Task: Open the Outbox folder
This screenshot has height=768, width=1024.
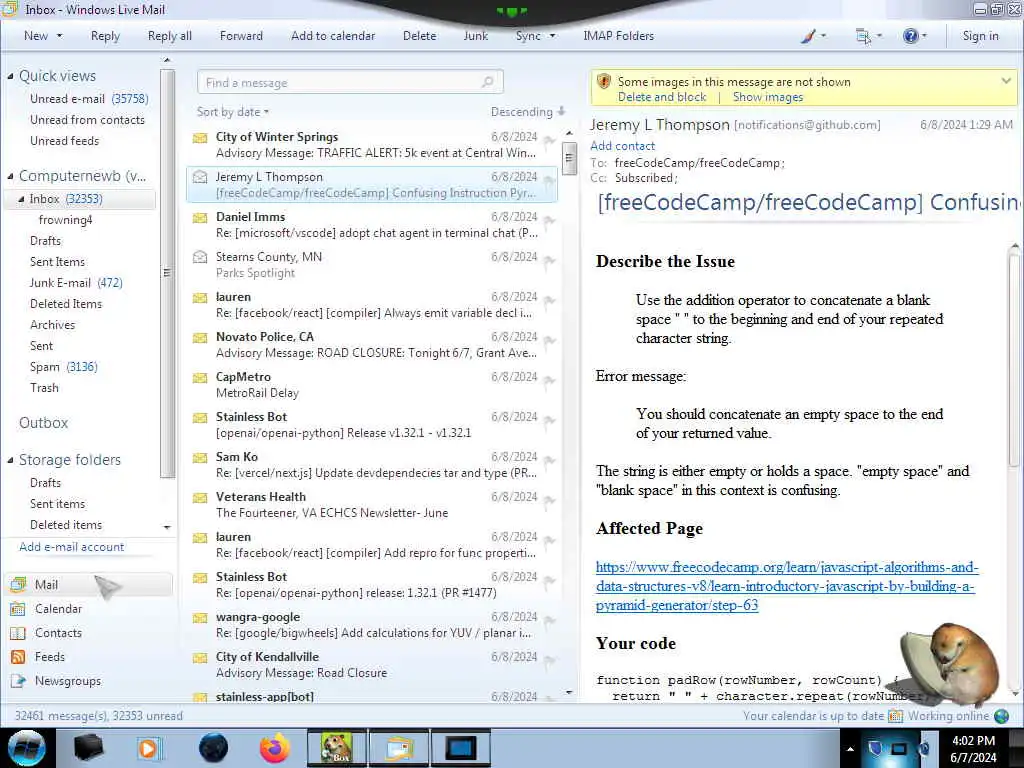Action: pos(44,423)
